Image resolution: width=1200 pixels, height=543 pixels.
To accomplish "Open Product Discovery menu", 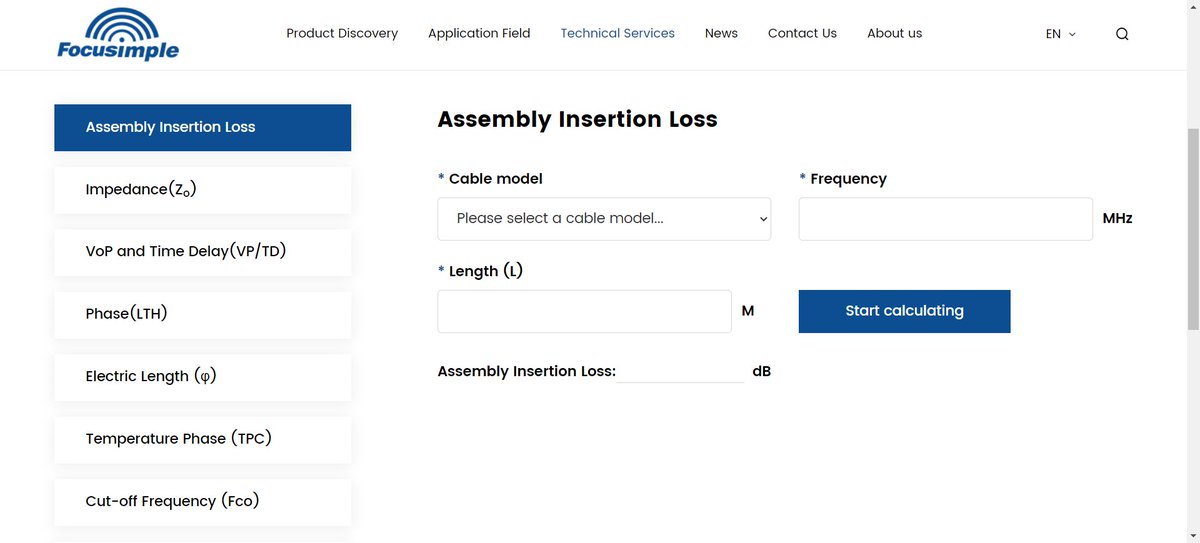I will point(342,33).
